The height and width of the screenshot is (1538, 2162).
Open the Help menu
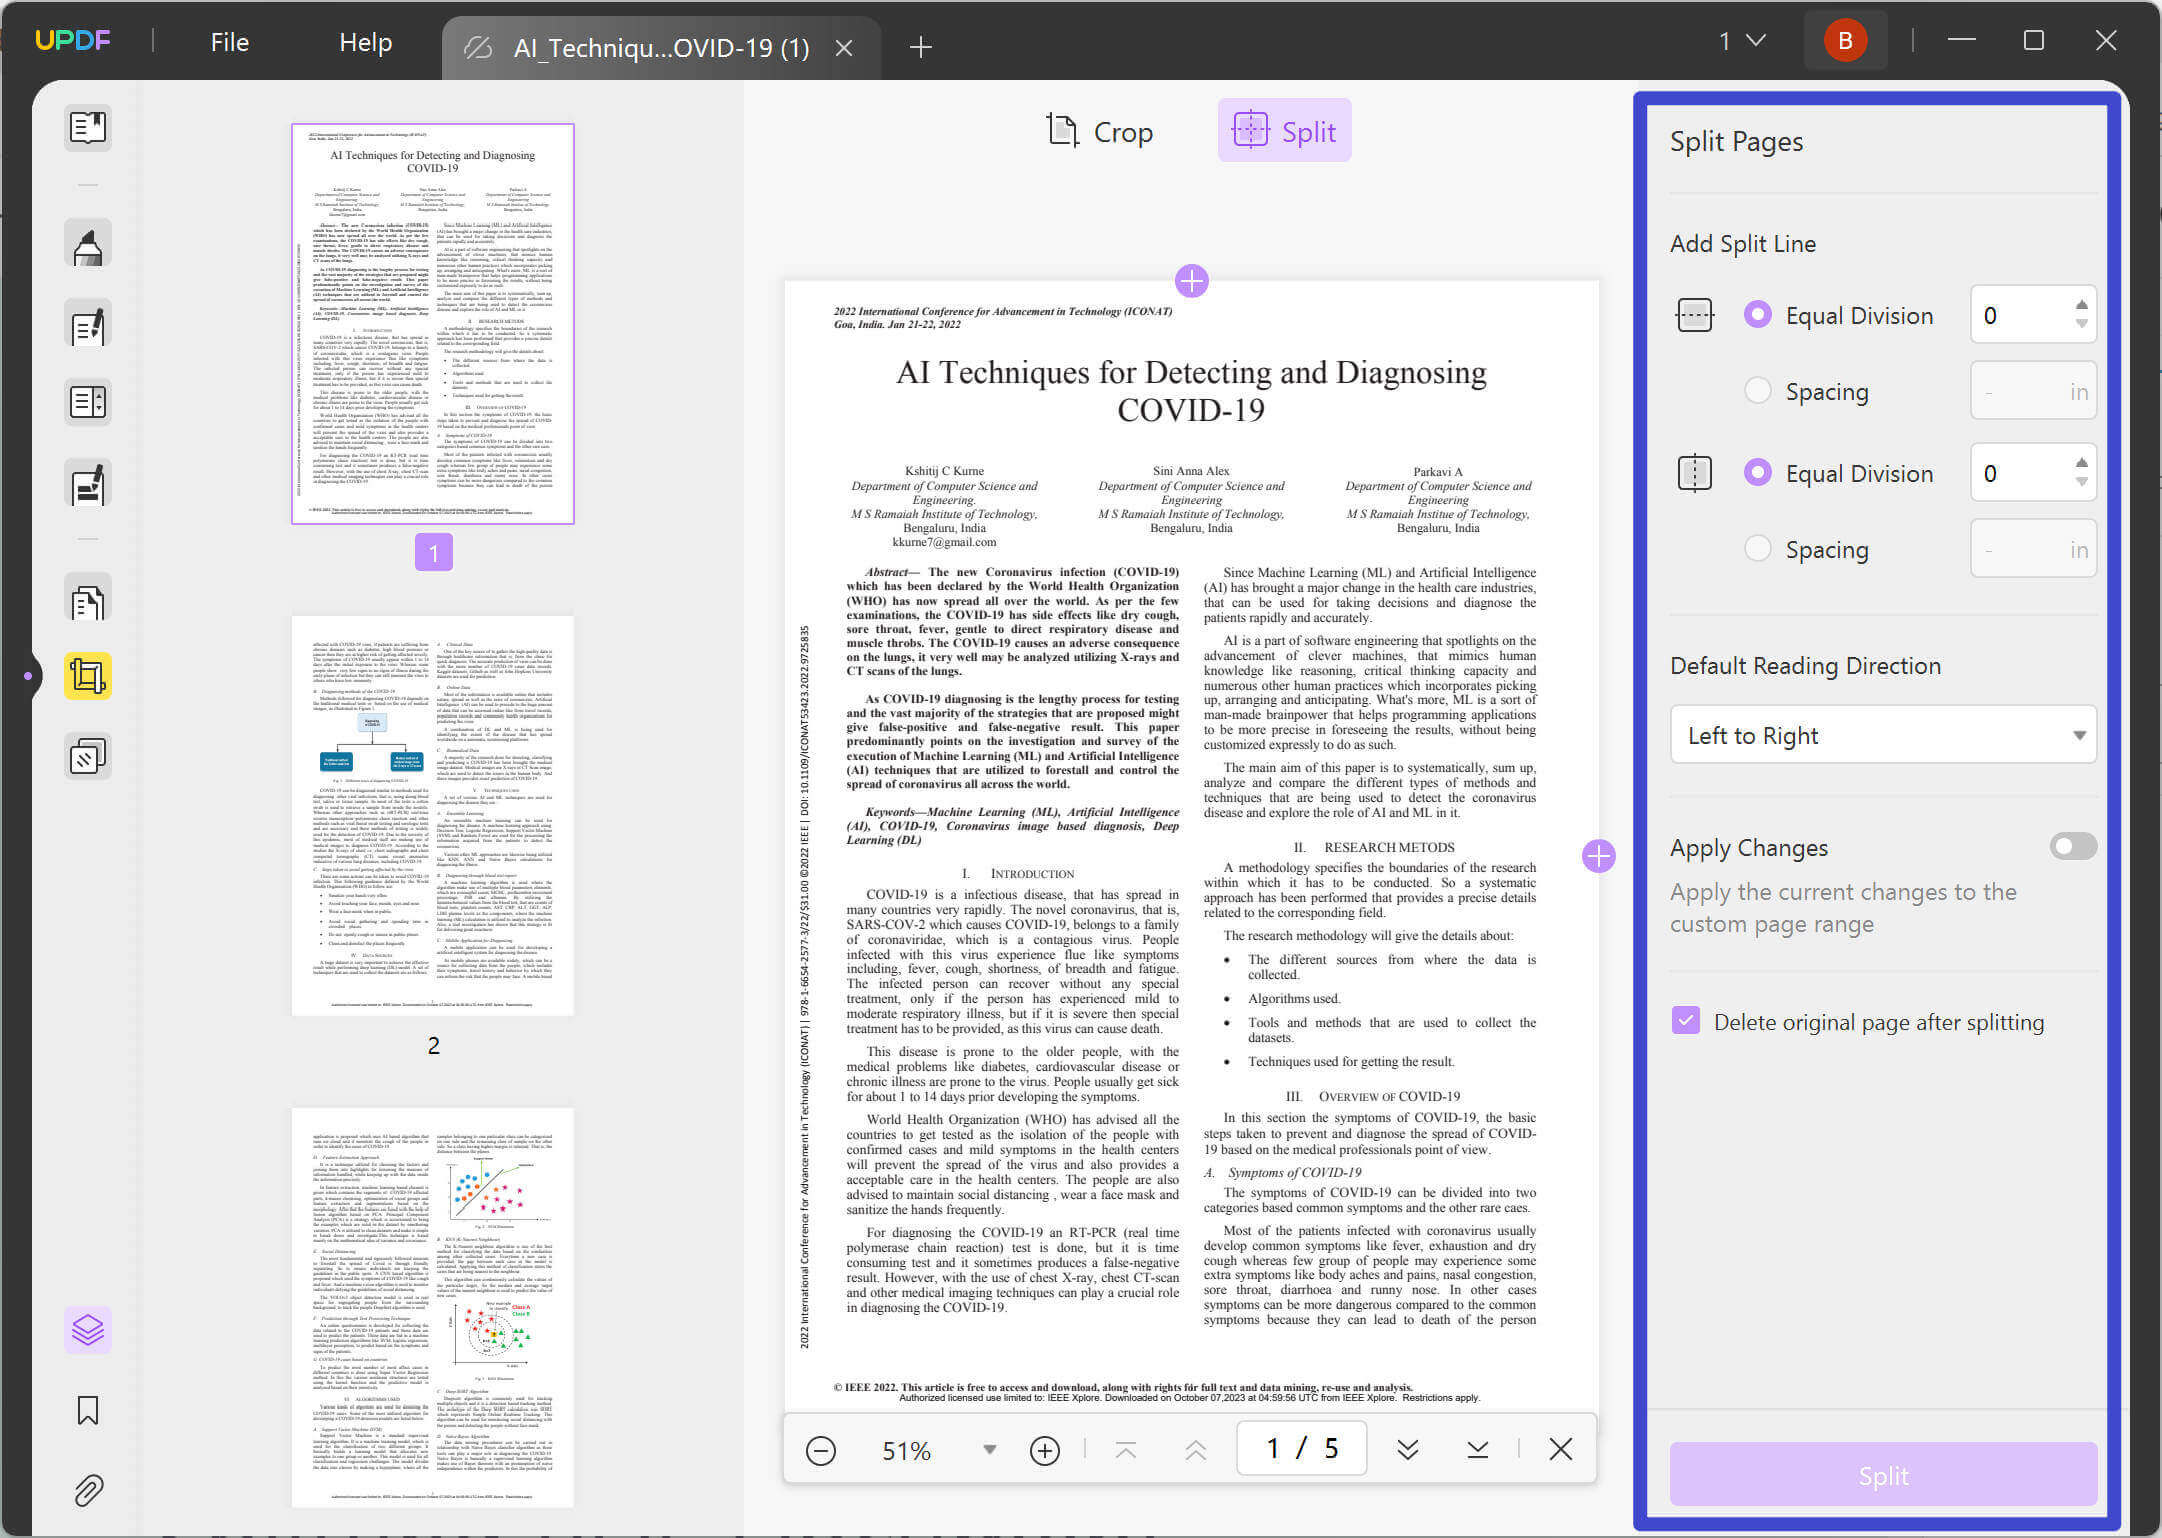point(365,42)
